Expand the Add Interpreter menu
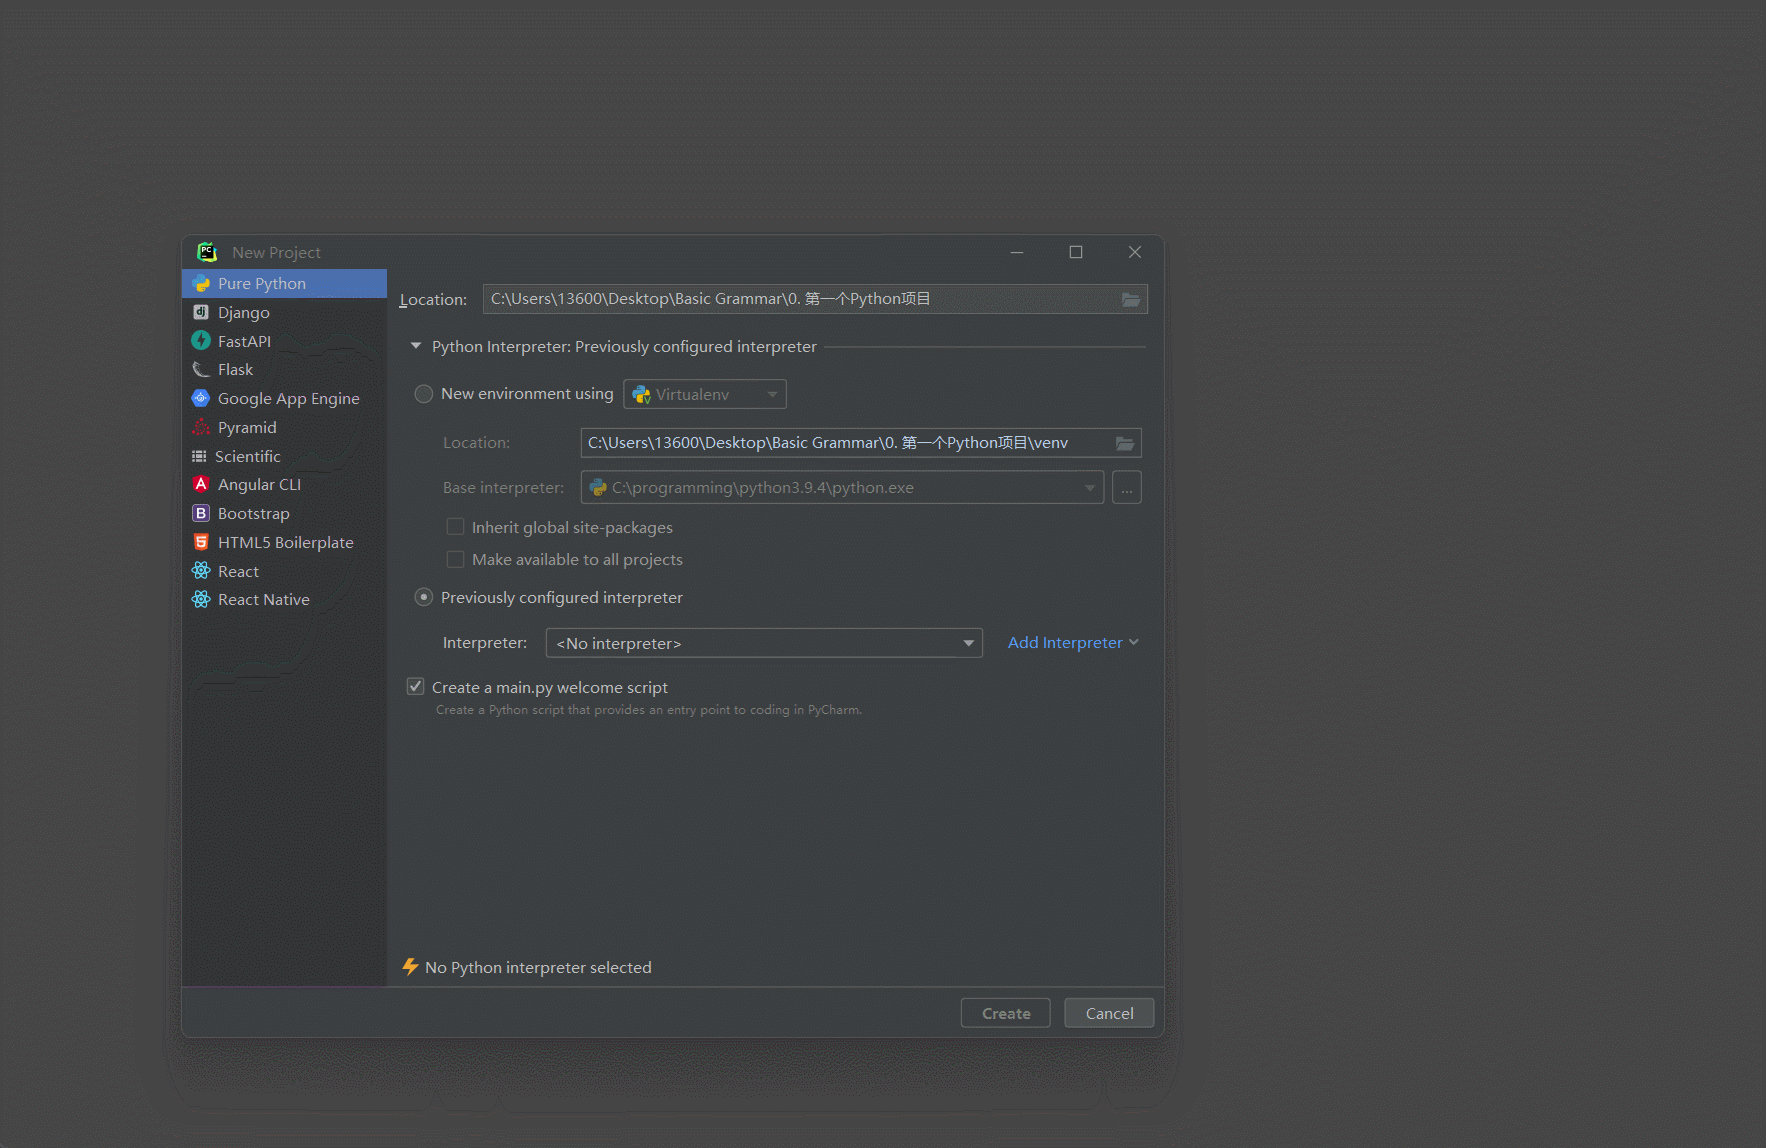The height and width of the screenshot is (1148, 1766). [1073, 643]
